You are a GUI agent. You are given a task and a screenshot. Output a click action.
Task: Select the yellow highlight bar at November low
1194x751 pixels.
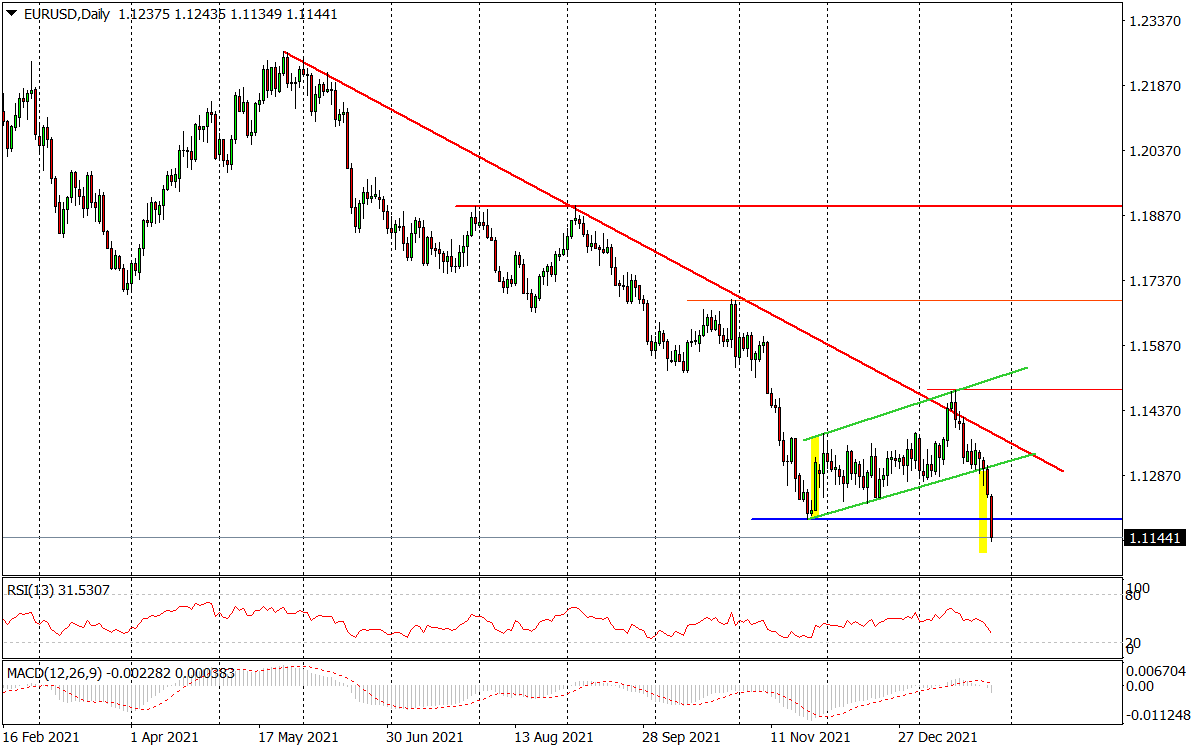pos(815,478)
